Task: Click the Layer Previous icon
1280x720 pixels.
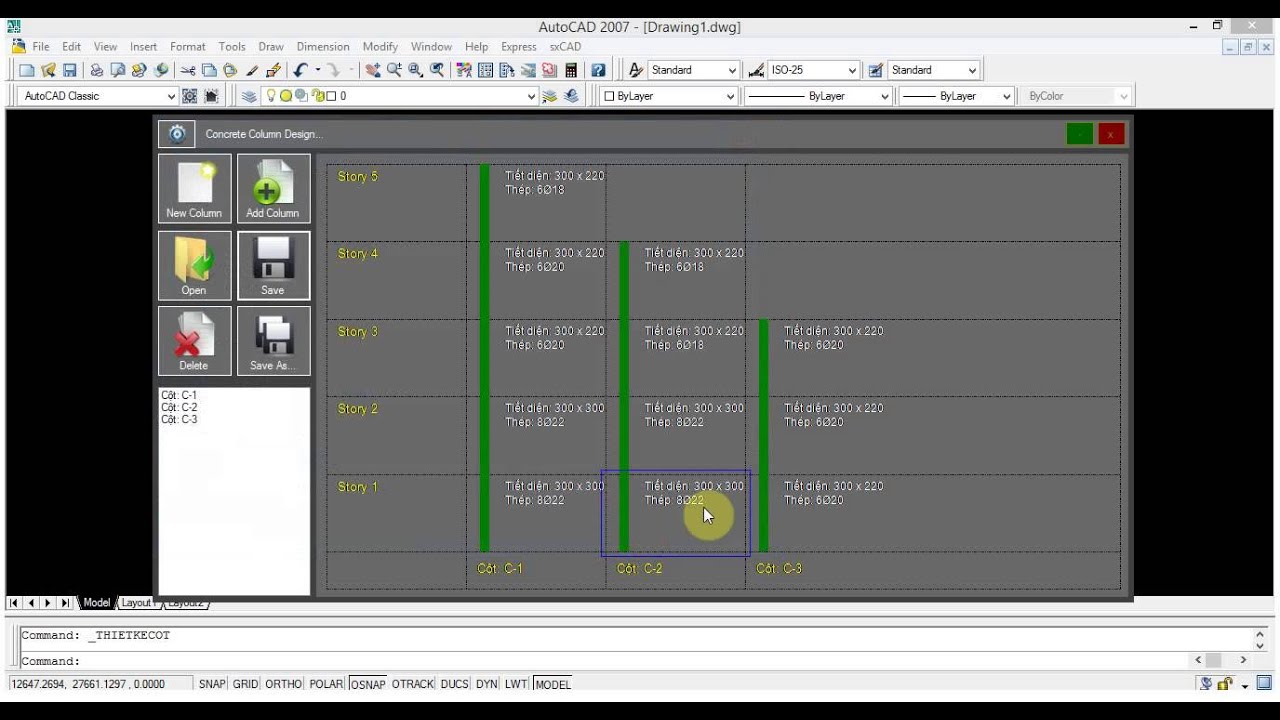Action: pyautogui.click(x=571, y=96)
